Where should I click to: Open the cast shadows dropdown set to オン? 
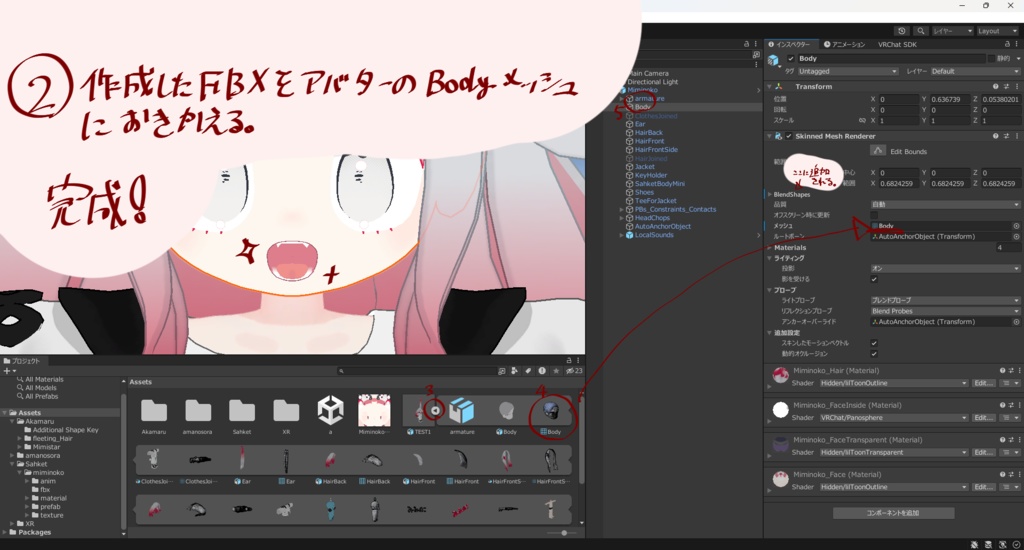[x=945, y=268]
